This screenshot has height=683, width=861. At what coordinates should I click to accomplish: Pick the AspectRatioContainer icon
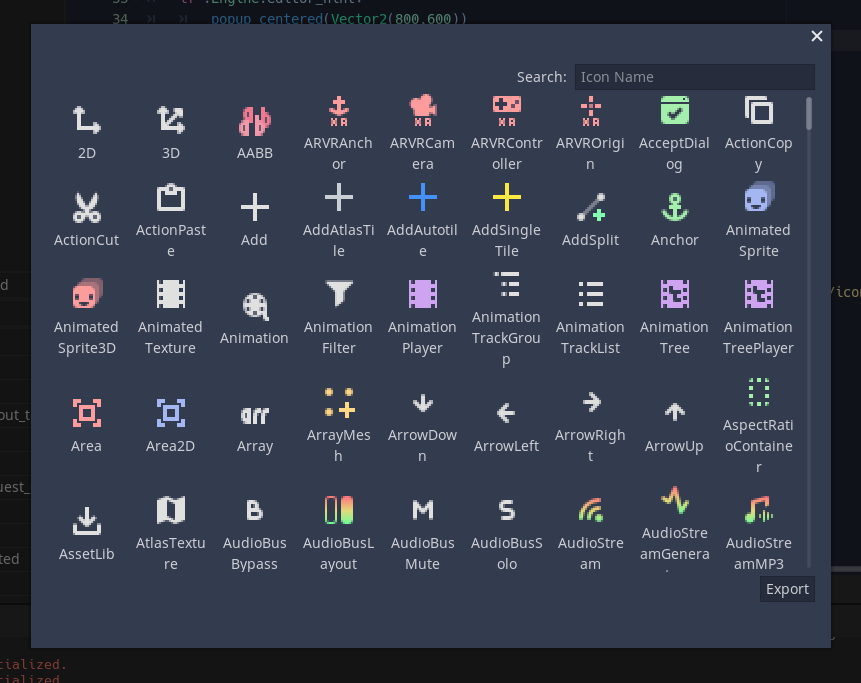coord(759,392)
